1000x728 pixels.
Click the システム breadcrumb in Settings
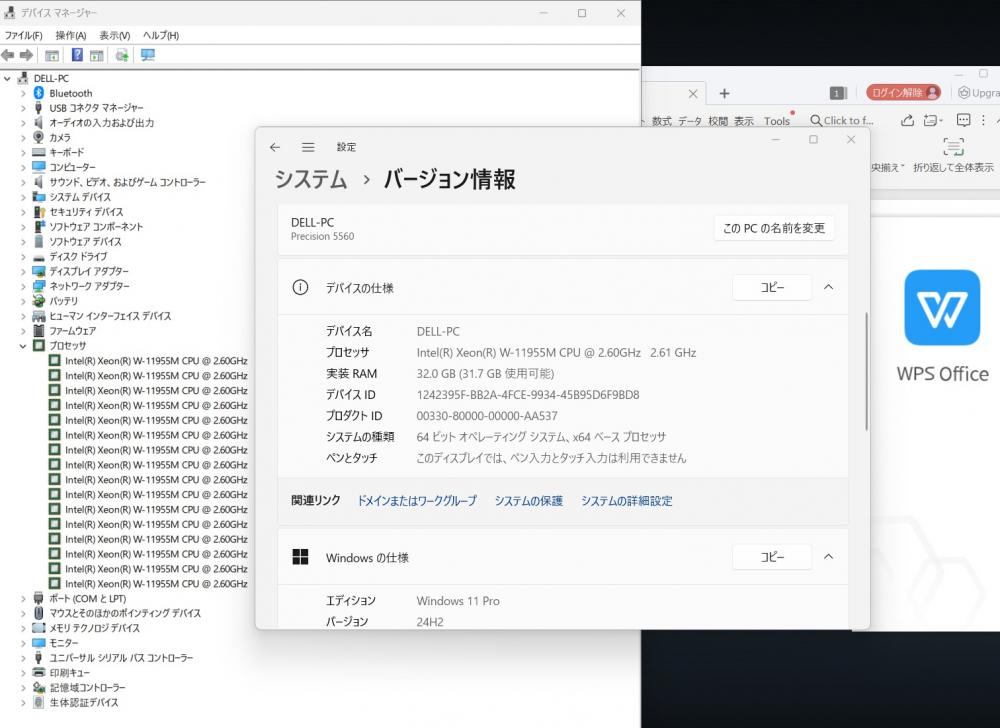point(311,179)
